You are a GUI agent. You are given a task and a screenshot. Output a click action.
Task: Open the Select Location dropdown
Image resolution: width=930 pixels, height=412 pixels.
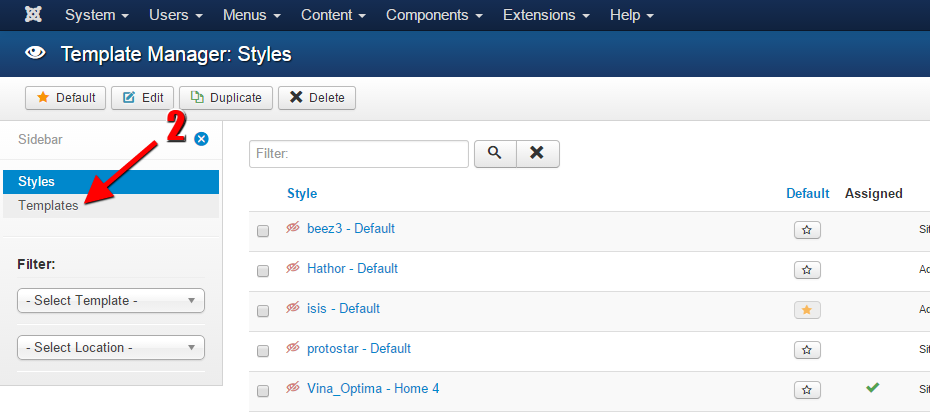click(111, 347)
